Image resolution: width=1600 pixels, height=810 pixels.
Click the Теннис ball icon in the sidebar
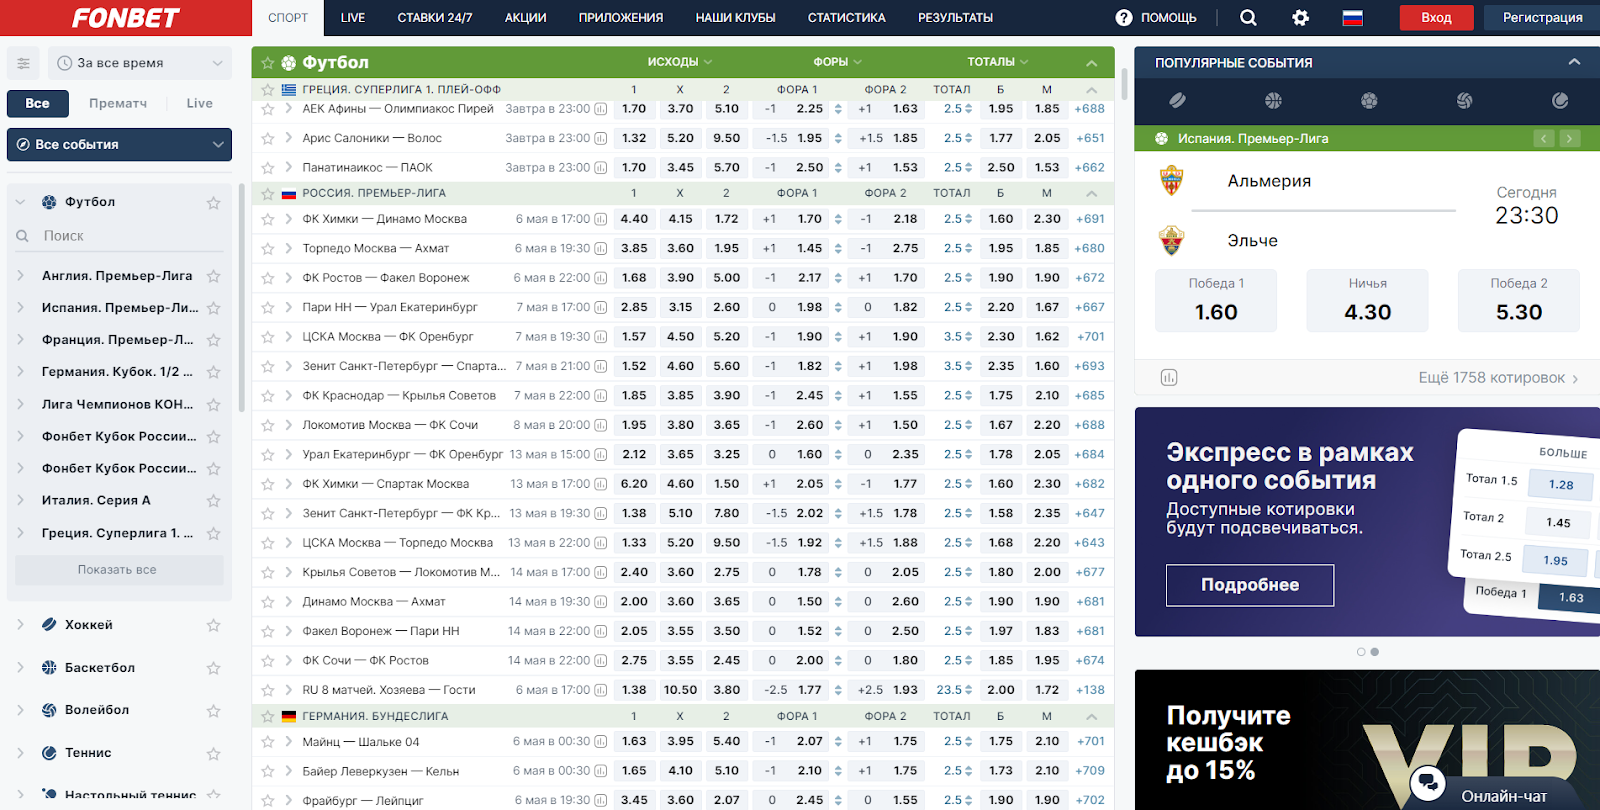(x=49, y=753)
